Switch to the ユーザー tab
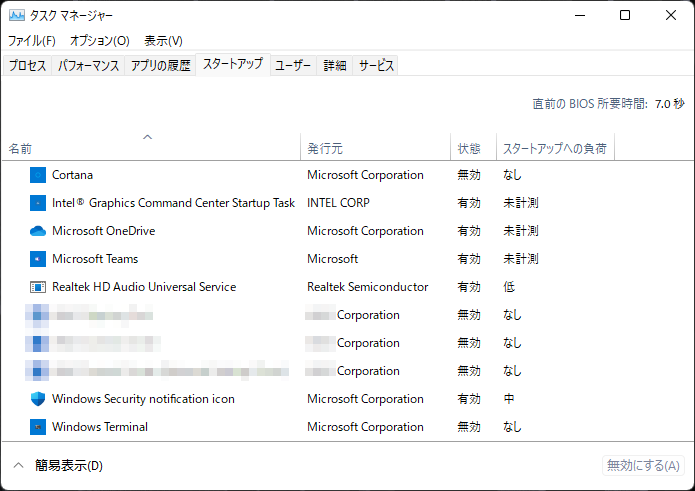 (x=293, y=66)
